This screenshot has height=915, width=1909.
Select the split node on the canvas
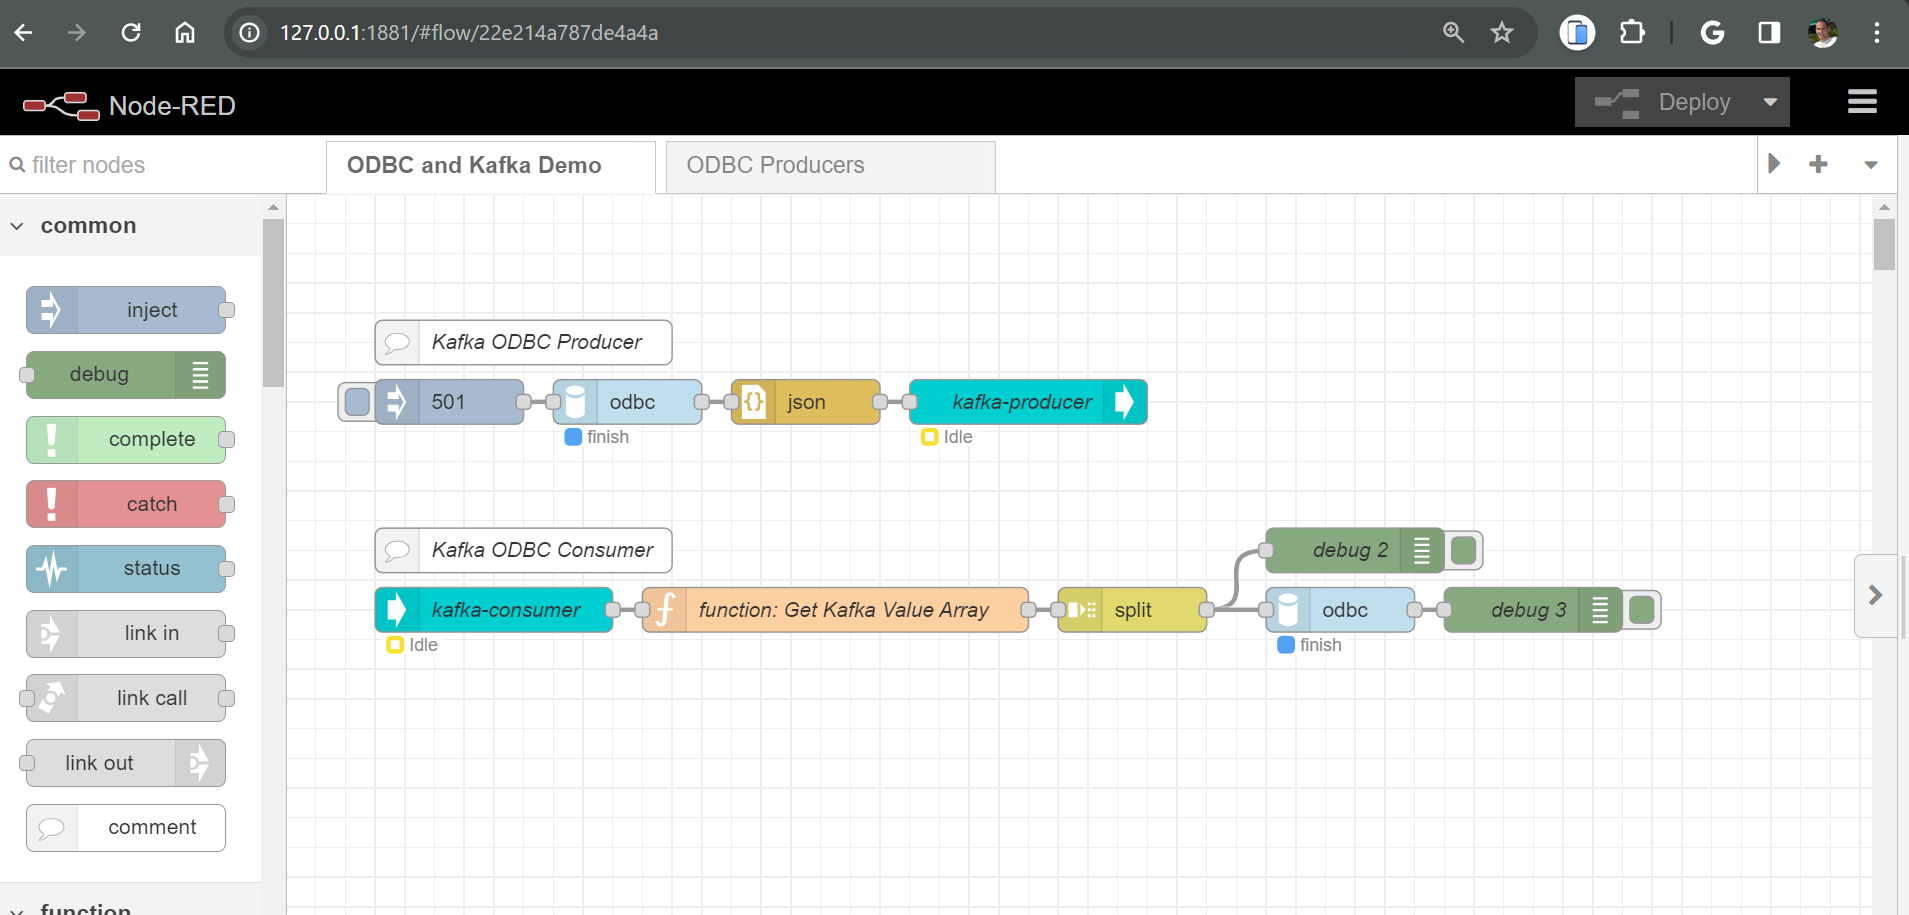[x=1132, y=610]
